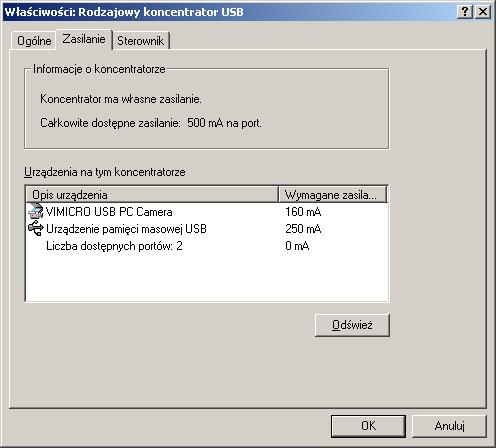This screenshot has width=496, height=448.
Task: Select Urządzenie pamięci masowej USB row
Action: [x=207, y=229]
